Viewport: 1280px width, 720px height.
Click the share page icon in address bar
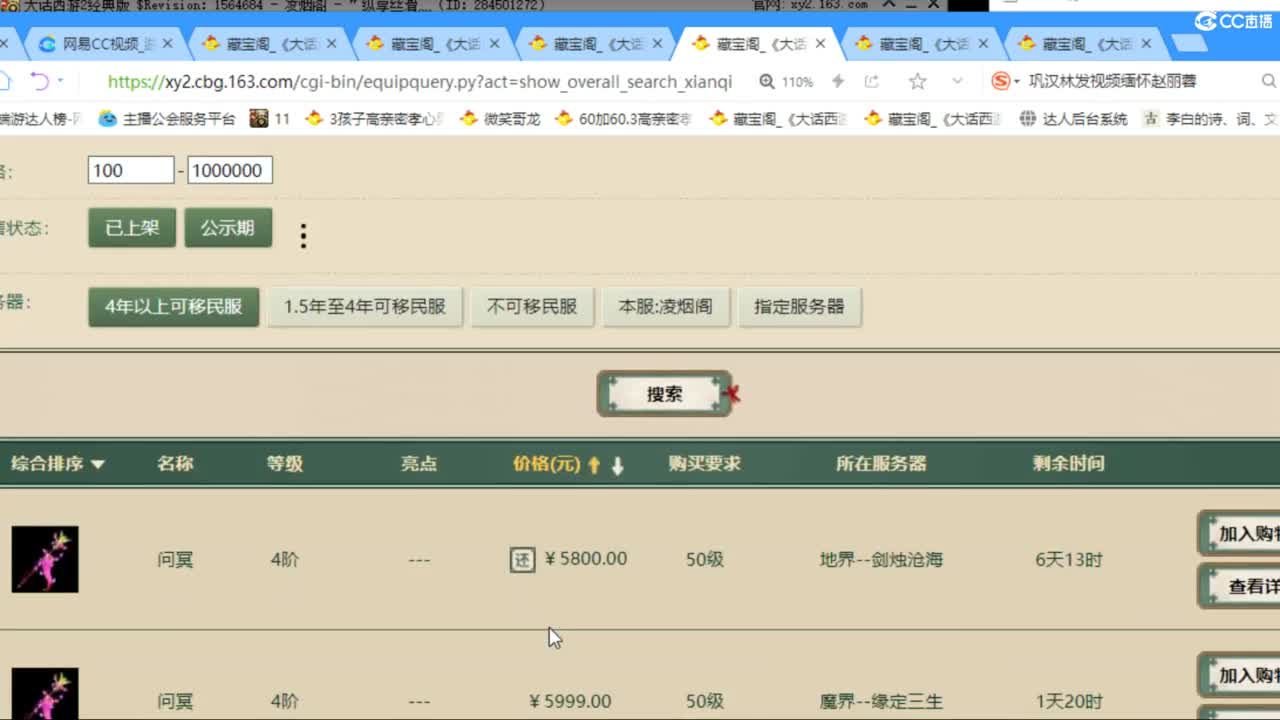pyautogui.click(x=872, y=81)
